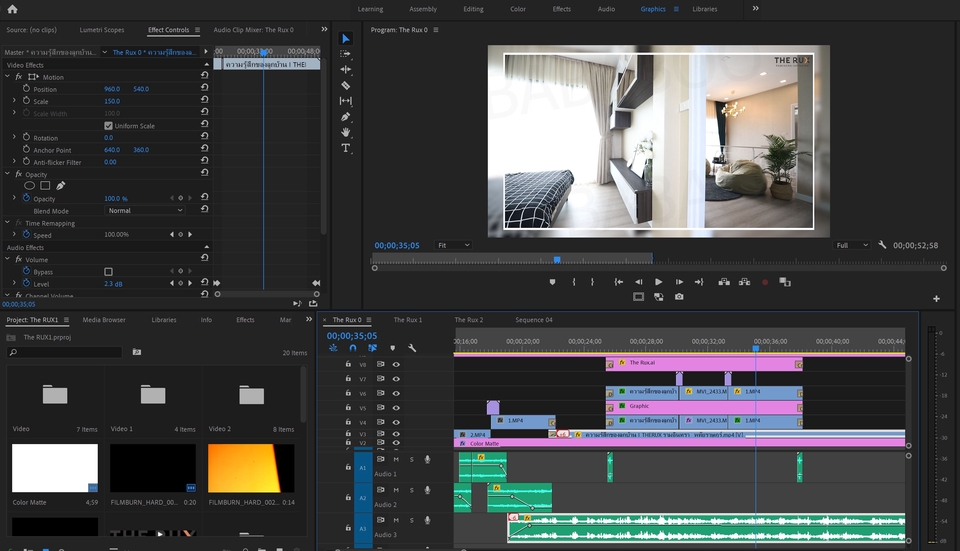Toggle snap magnet in timeline
The width and height of the screenshot is (960, 551).
tap(353, 348)
